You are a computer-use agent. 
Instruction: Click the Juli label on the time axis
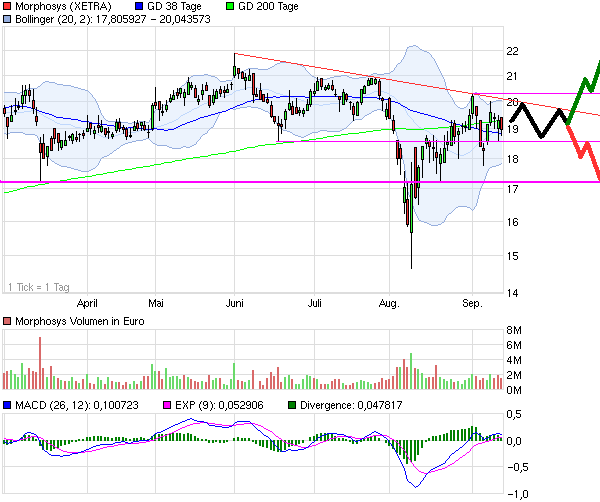point(315,303)
